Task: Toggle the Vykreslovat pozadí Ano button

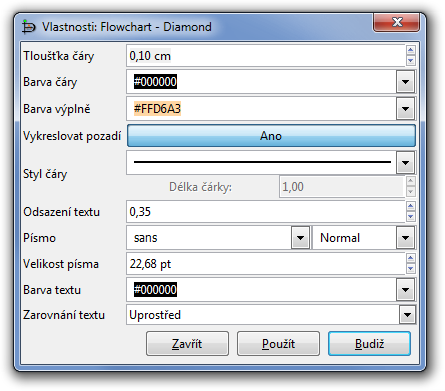Action: pyautogui.click(x=271, y=136)
